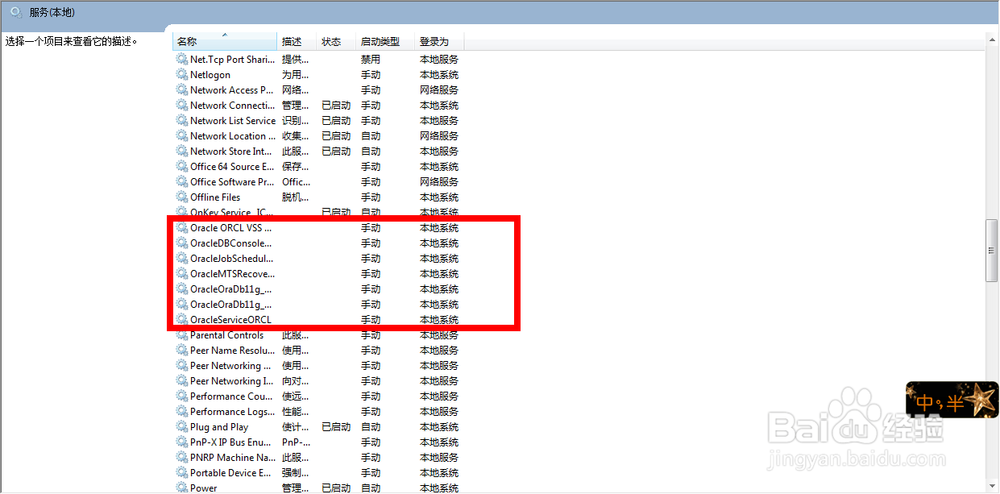This screenshot has height=494, width=1000.
Task: Click the gear icon for Offline Files
Action: (x=182, y=197)
